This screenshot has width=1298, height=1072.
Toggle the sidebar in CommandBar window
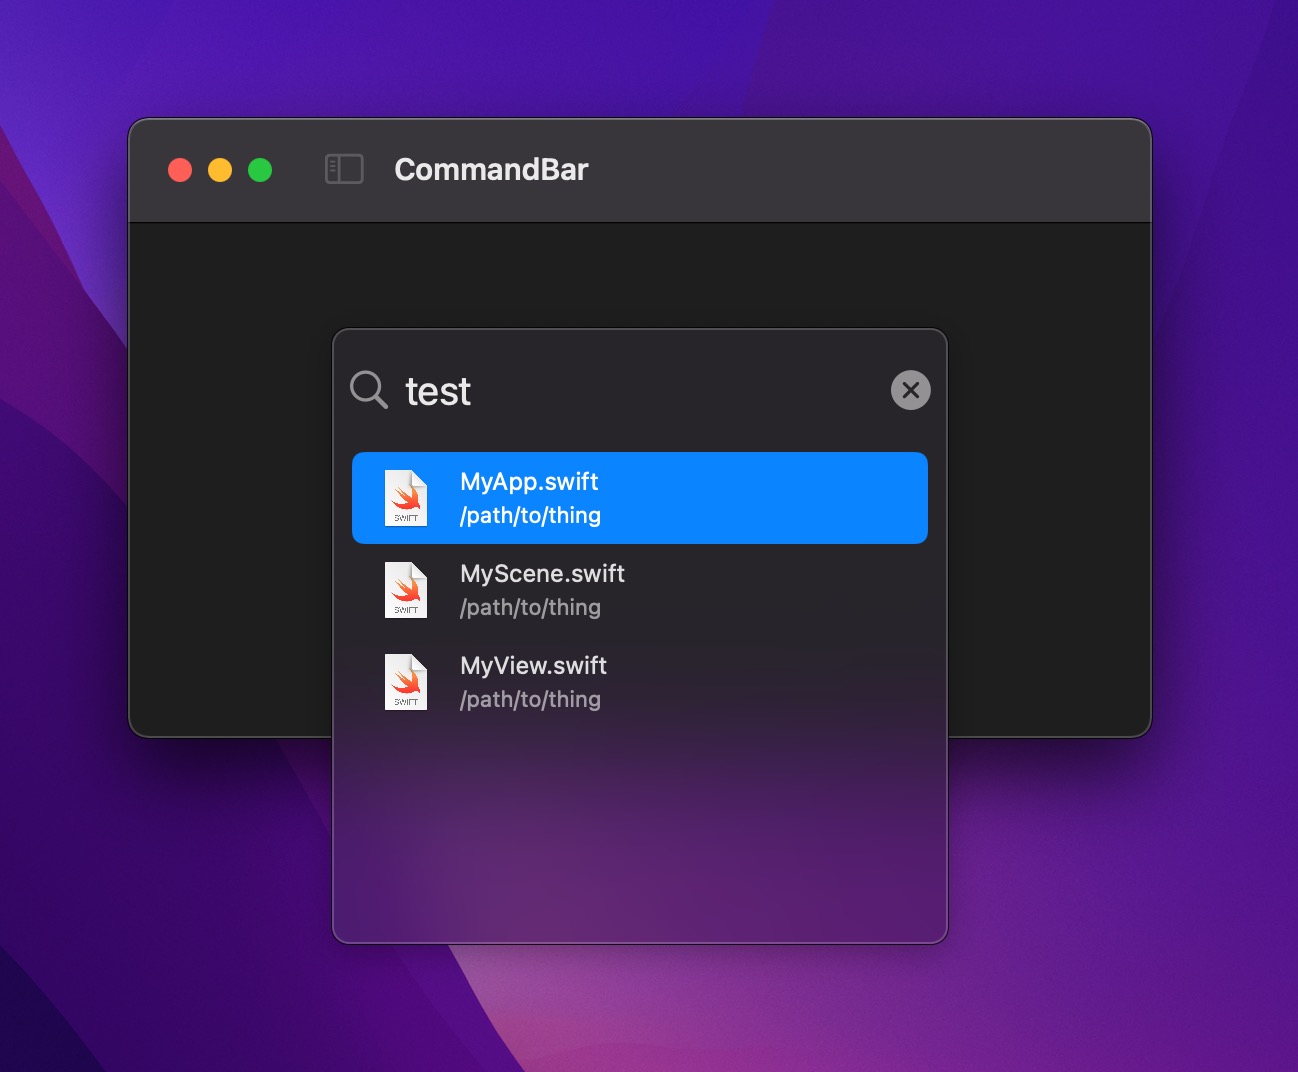point(344,169)
